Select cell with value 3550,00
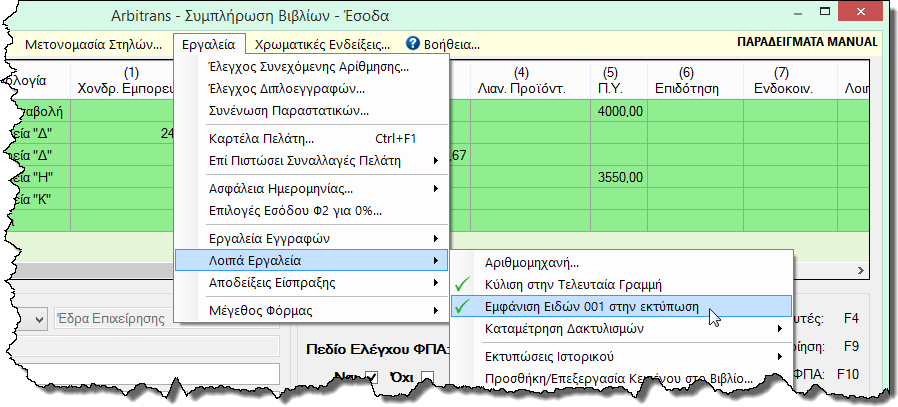The height and width of the screenshot is (407, 898). [619, 177]
